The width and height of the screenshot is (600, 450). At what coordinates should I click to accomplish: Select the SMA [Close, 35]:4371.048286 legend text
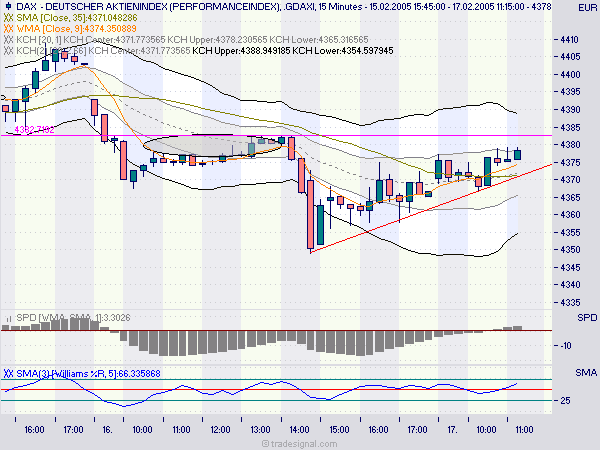pos(77,18)
